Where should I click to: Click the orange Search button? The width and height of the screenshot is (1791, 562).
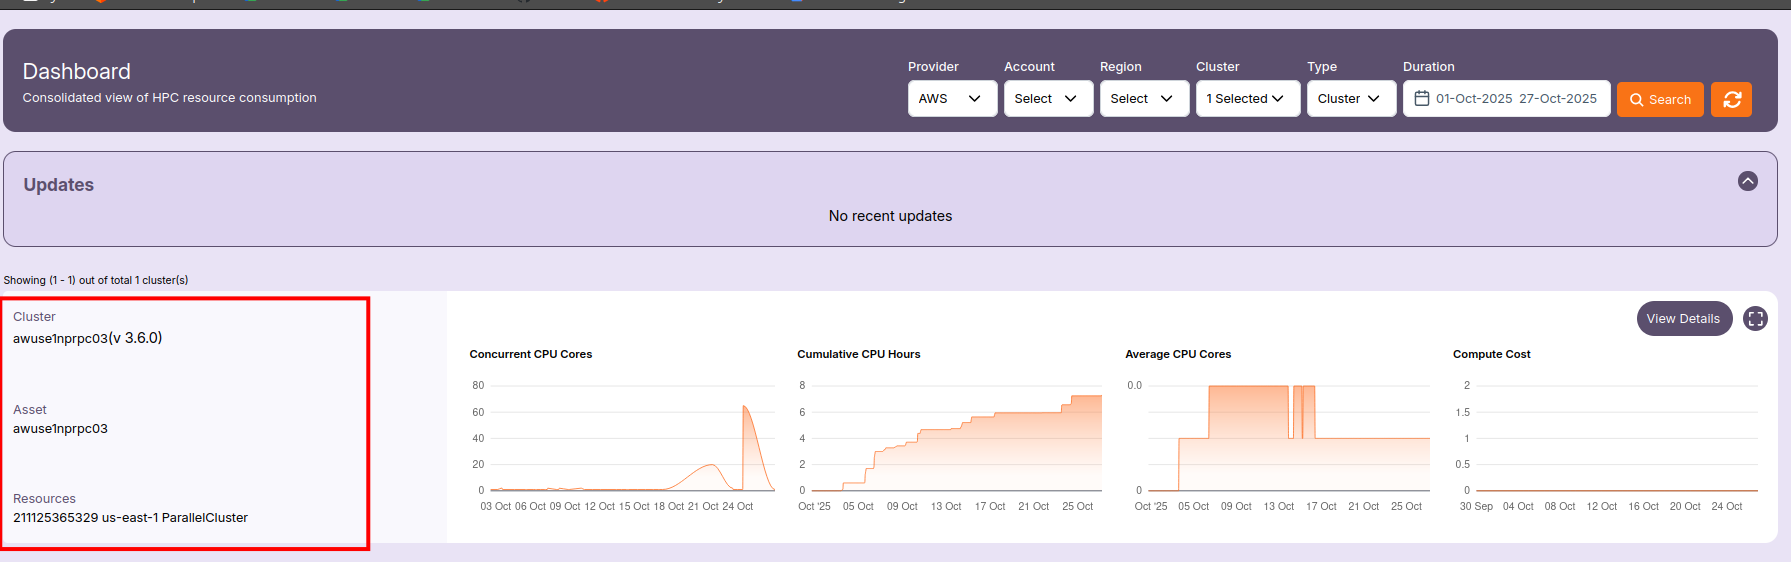click(1660, 99)
